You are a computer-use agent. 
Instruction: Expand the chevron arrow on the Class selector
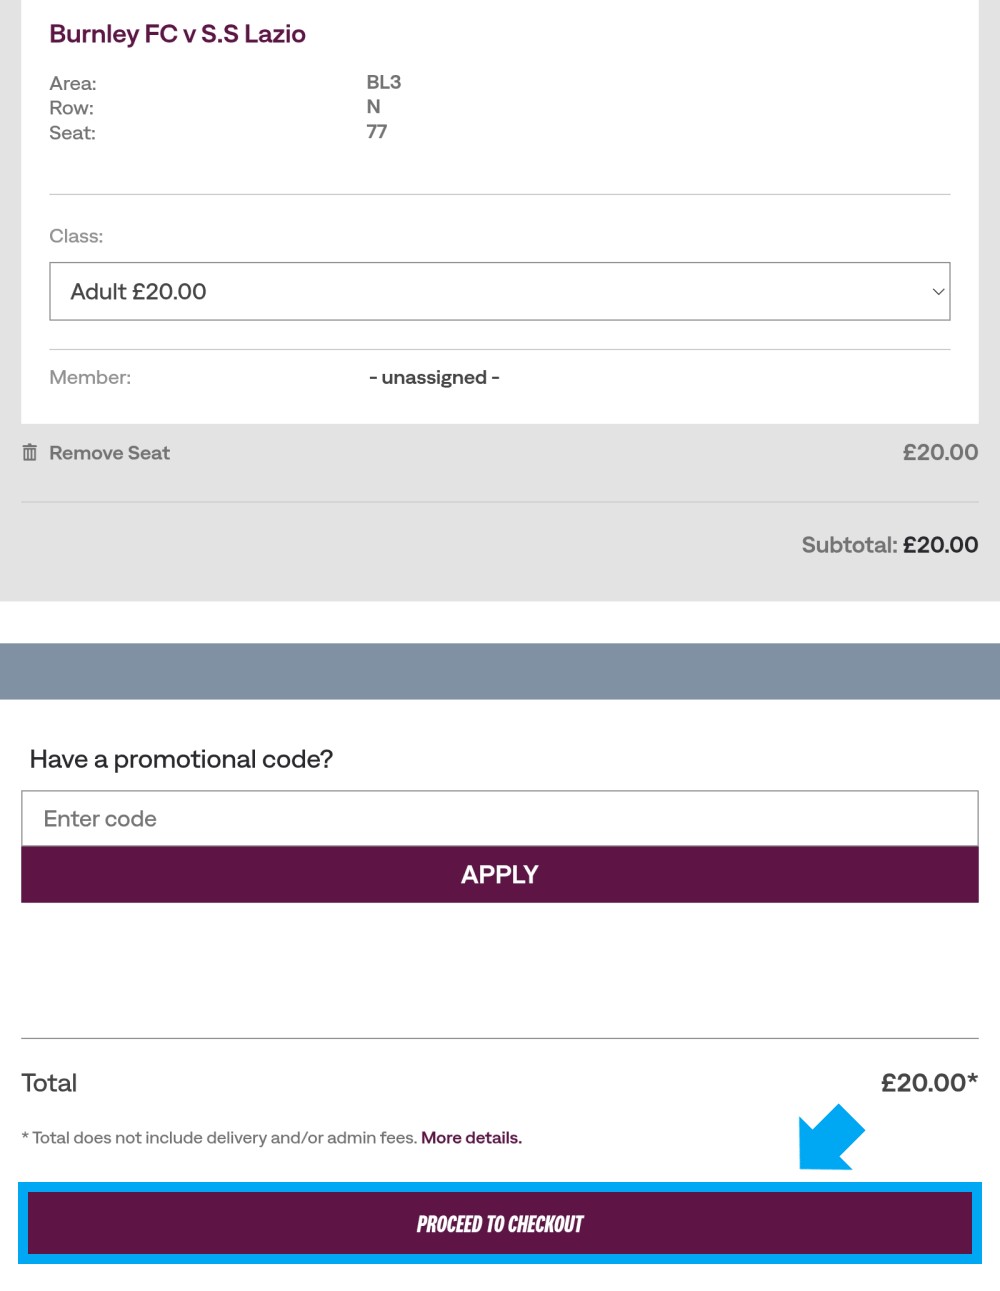(x=938, y=292)
